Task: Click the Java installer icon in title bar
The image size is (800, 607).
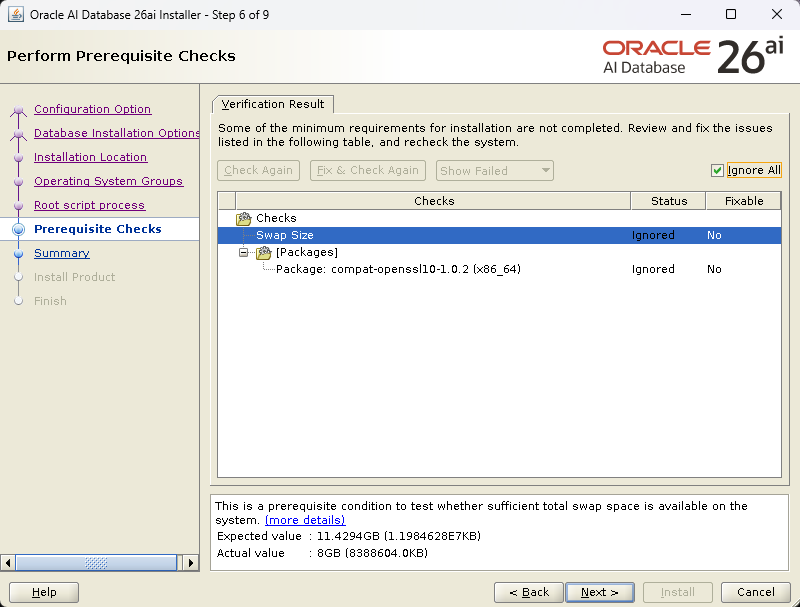Action: click(16, 14)
